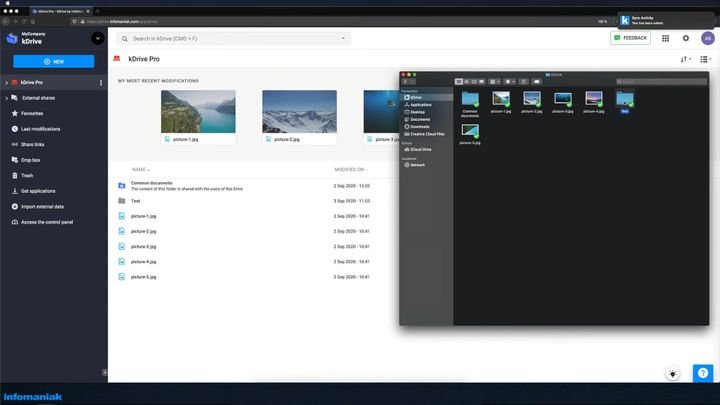The width and height of the screenshot is (720, 405).
Task: Toggle the sort order button
Action: (685, 60)
